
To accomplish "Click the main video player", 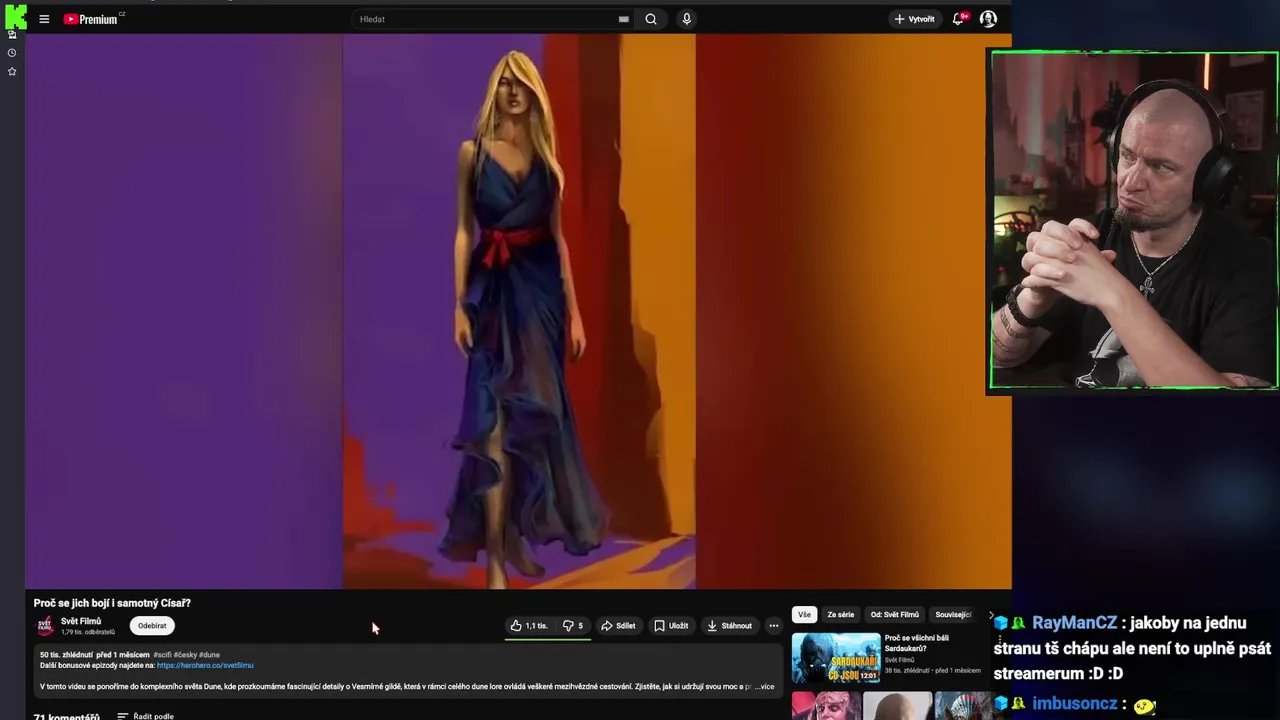I will [x=518, y=312].
